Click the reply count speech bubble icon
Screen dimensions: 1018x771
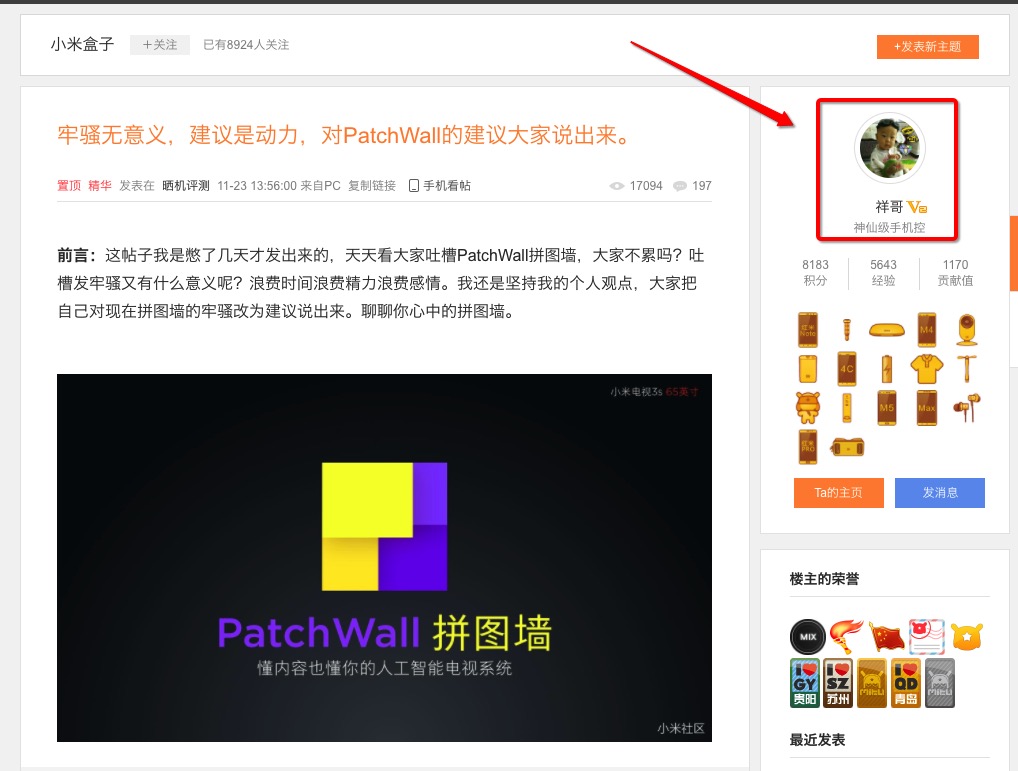point(680,186)
